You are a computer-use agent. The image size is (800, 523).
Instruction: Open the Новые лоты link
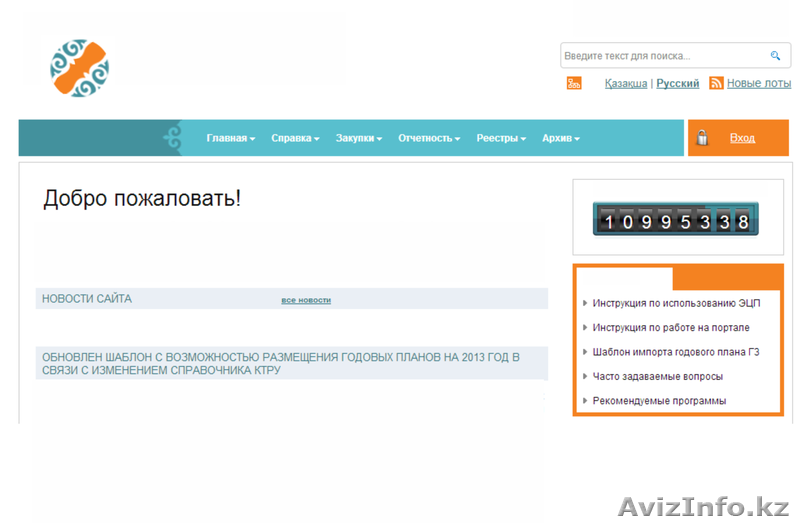pos(759,83)
